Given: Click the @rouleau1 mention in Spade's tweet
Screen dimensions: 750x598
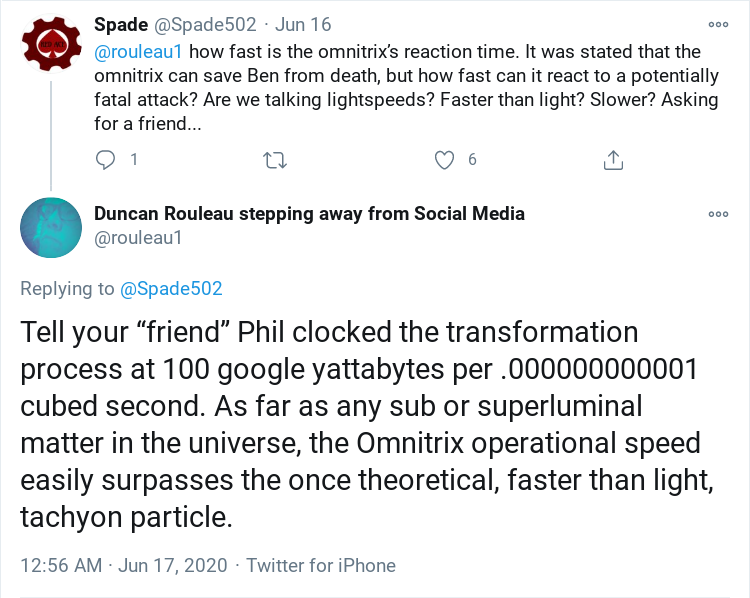Looking at the screenshot, I should pyautogui.click(x=139, y=51).
